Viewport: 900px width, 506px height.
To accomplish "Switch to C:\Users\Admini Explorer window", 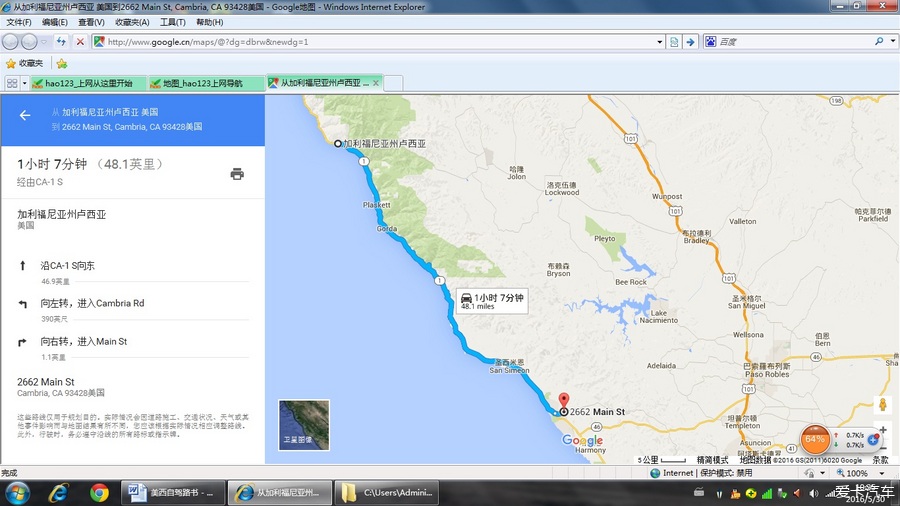I will [389, 493].
